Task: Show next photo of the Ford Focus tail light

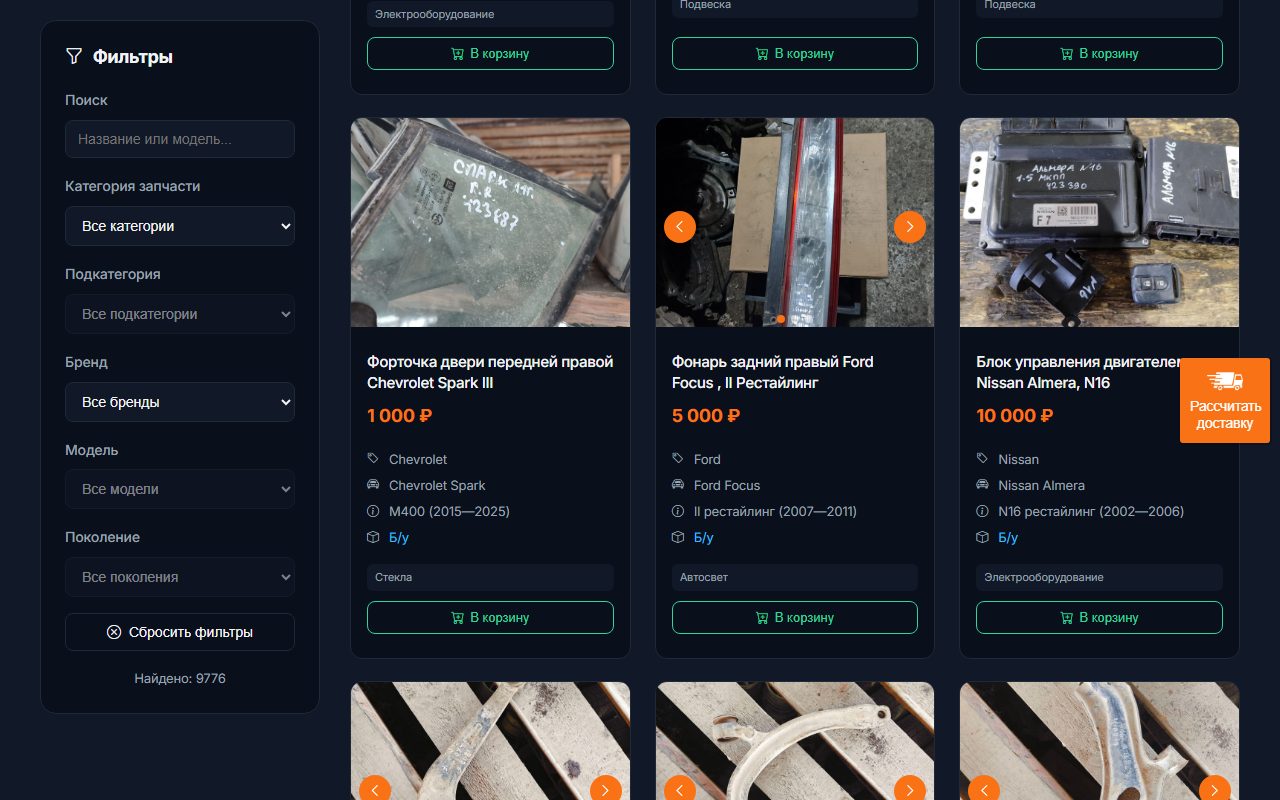Action: [x=910, y=227]
